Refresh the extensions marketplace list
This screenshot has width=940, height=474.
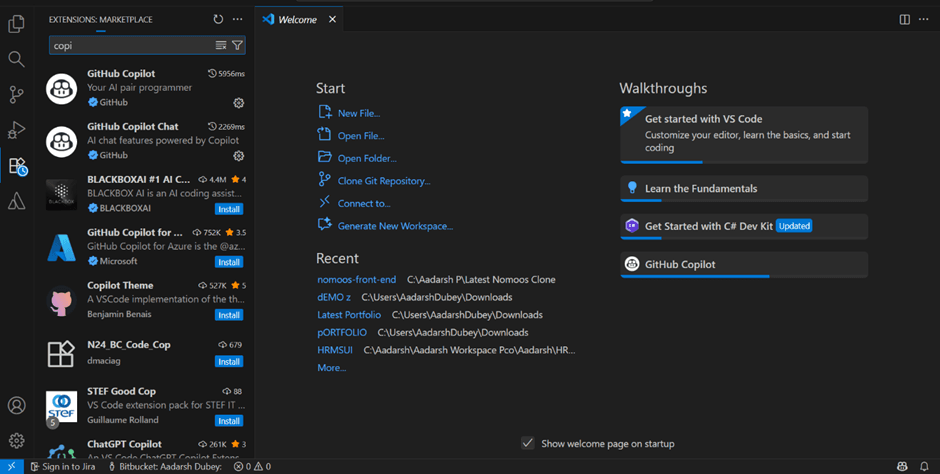coord(218,19)
